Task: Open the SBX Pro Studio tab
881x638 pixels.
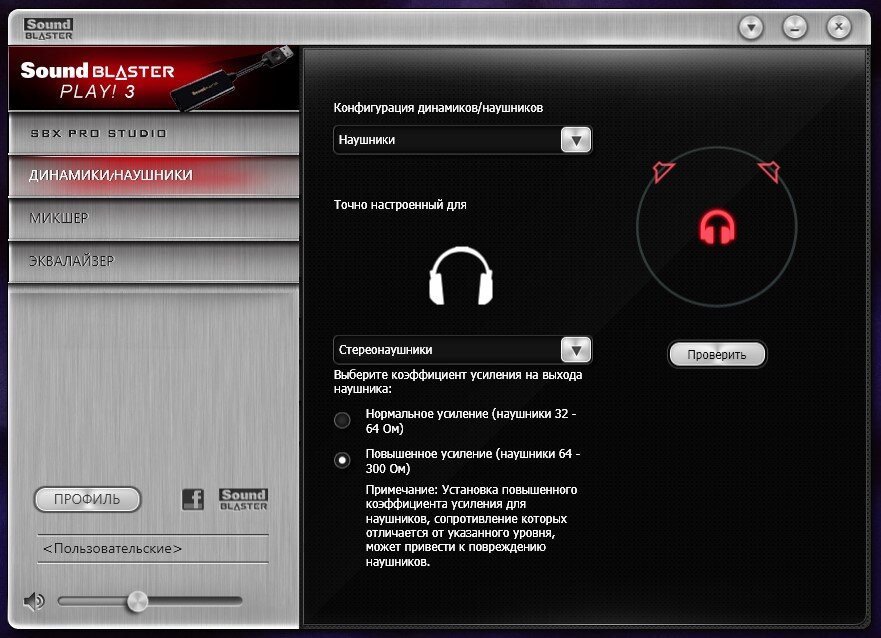Action: 153,134
